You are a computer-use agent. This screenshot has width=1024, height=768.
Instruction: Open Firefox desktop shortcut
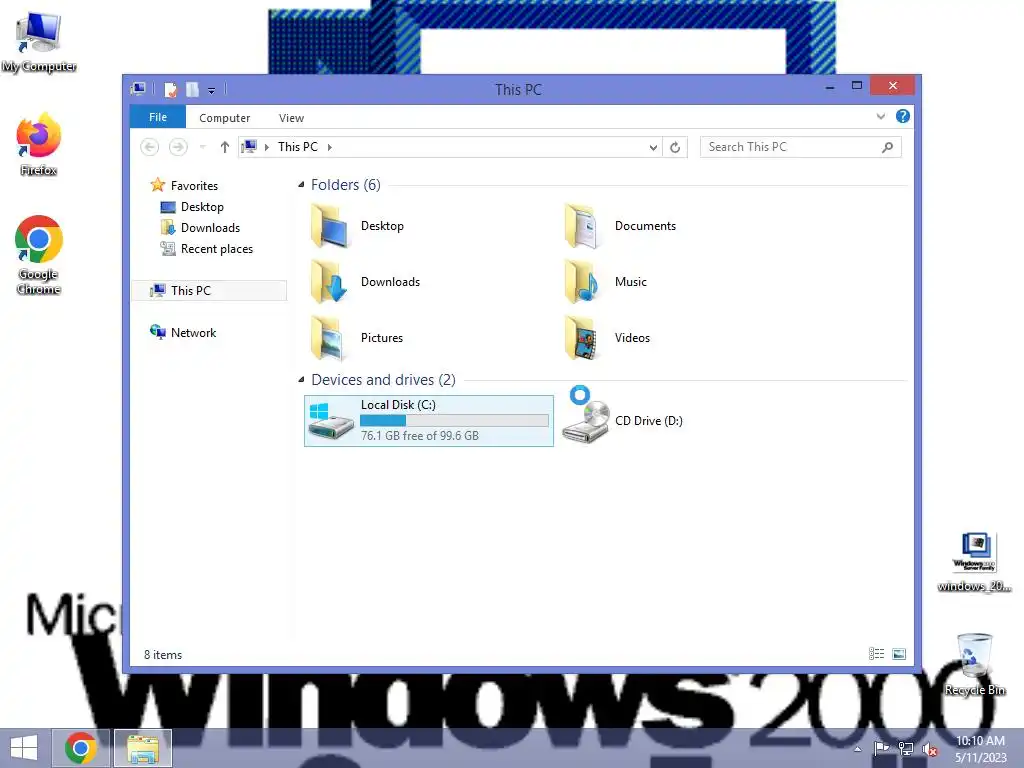39,144
